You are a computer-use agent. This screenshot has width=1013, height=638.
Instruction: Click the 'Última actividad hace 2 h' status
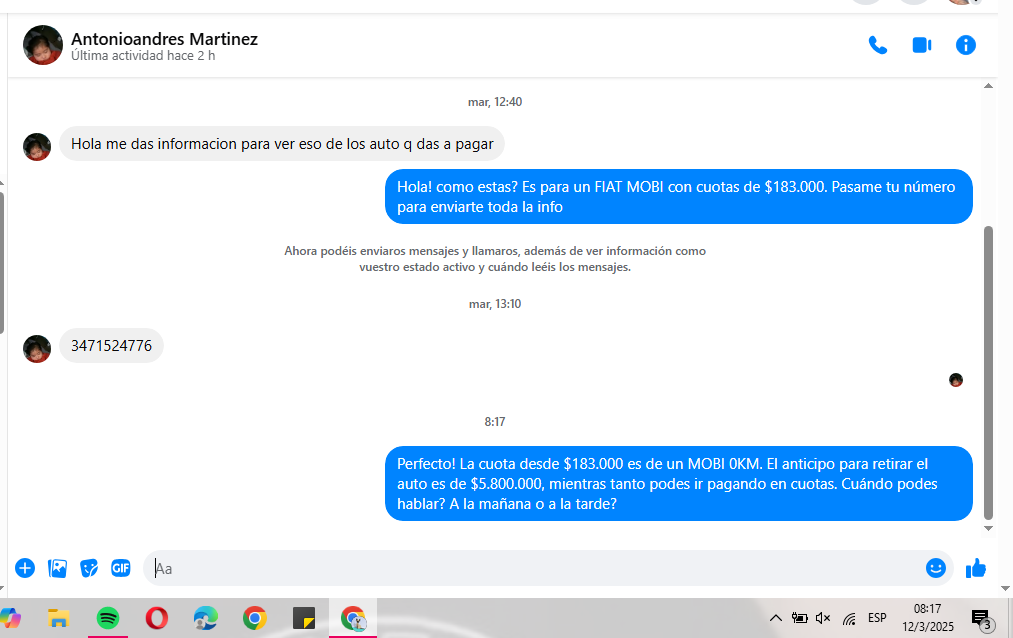point(143,56)
